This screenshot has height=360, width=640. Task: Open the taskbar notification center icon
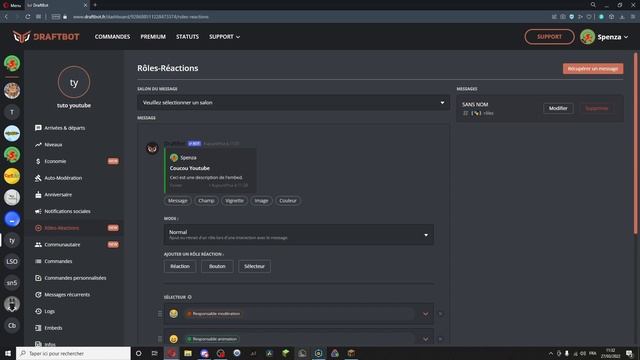point(629,353)
